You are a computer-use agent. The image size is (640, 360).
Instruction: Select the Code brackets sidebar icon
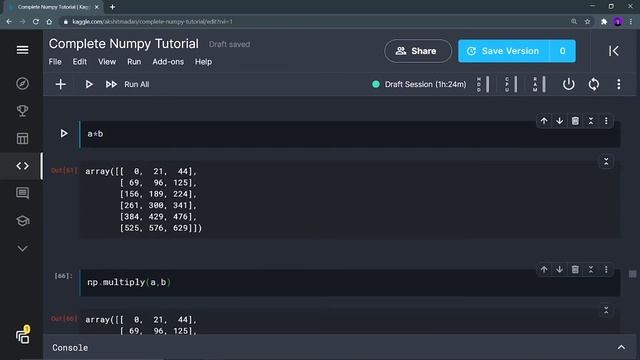22,166
